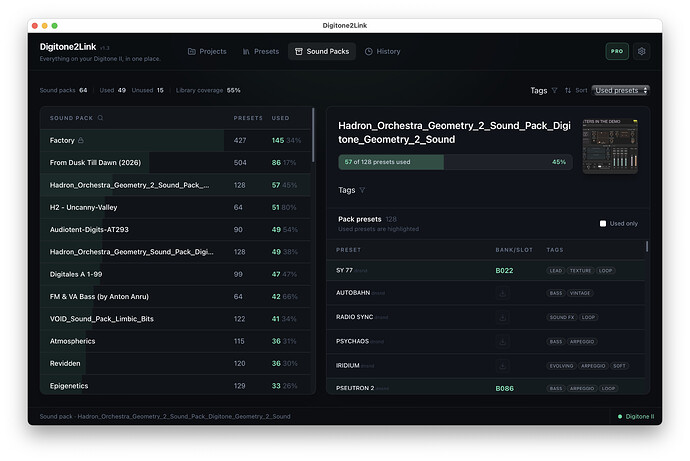Click the ARPEGGIO tag on PSYCHAOS
Screen dimensions: 690x461
coord(582,341)
